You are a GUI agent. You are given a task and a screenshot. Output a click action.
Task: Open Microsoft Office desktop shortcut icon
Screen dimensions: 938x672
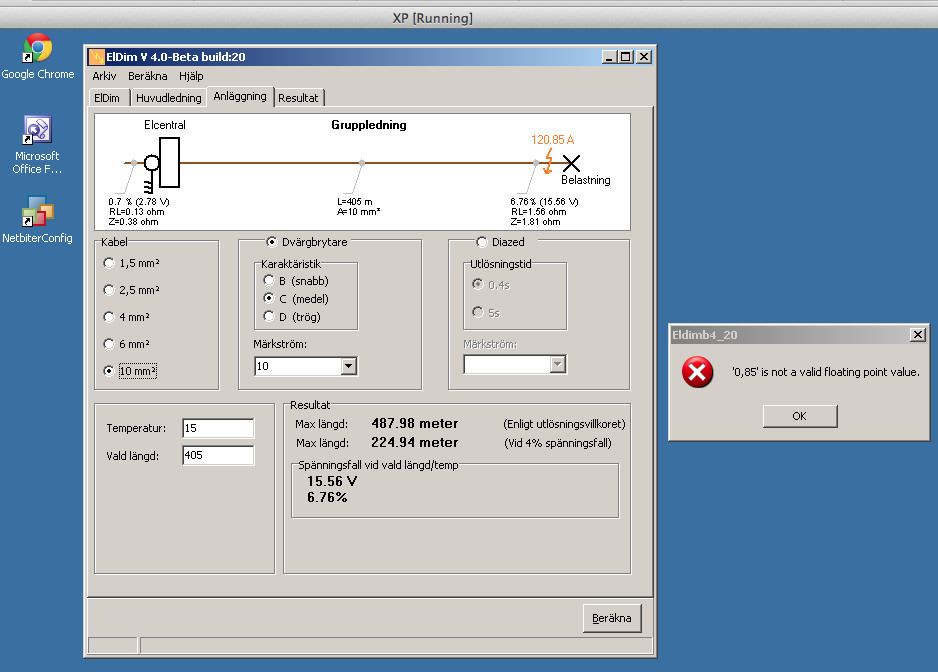point(37,131)
